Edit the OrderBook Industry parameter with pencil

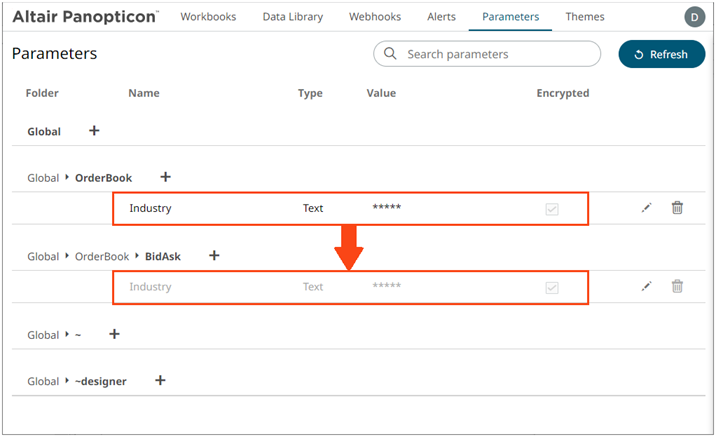pyautogui.click(x=647, y=208)
